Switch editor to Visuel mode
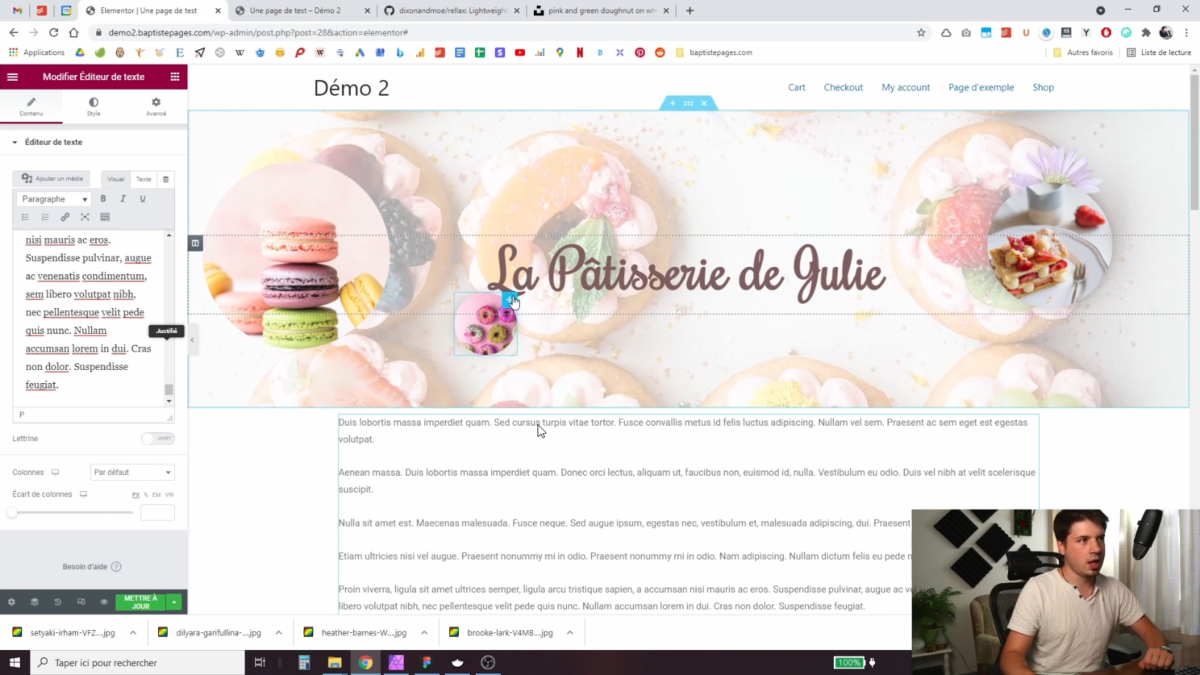The height and width of the screenshot is (675, 1200). coord(116,179)
